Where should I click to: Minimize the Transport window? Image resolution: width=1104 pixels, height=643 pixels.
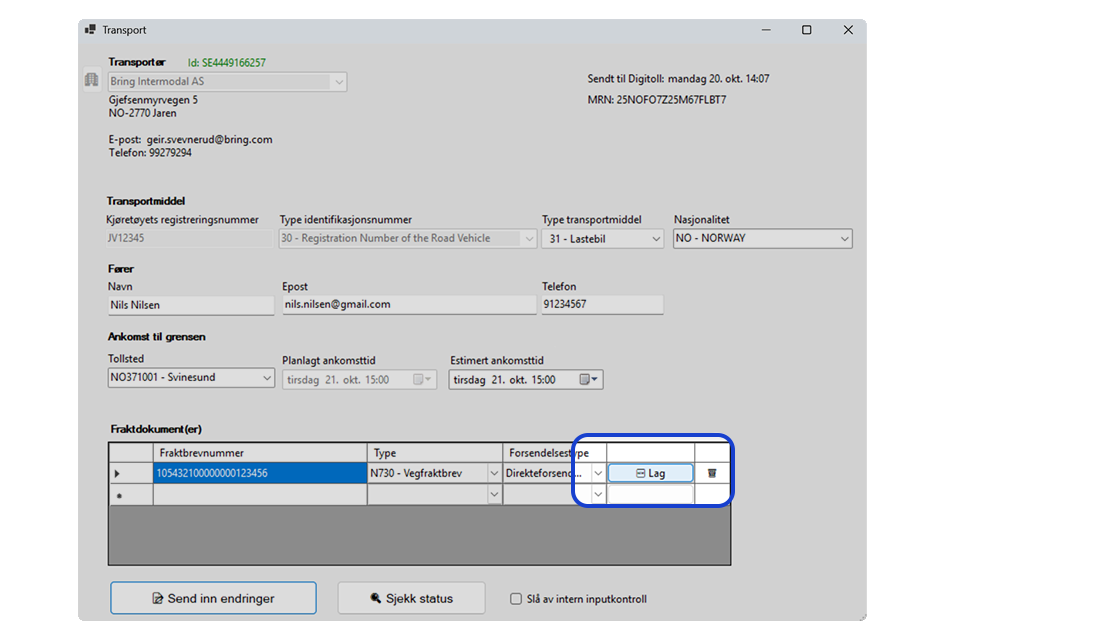(x=766, y=30)
